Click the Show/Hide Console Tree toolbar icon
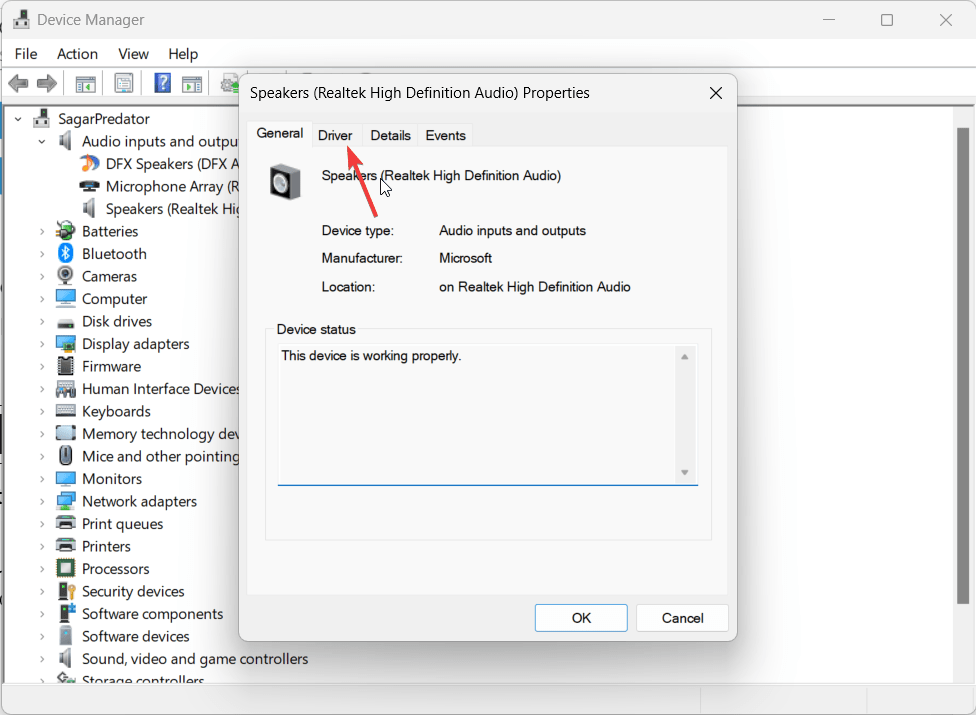The height and width of the screenshot is (715, 976). tap(85, 83)
